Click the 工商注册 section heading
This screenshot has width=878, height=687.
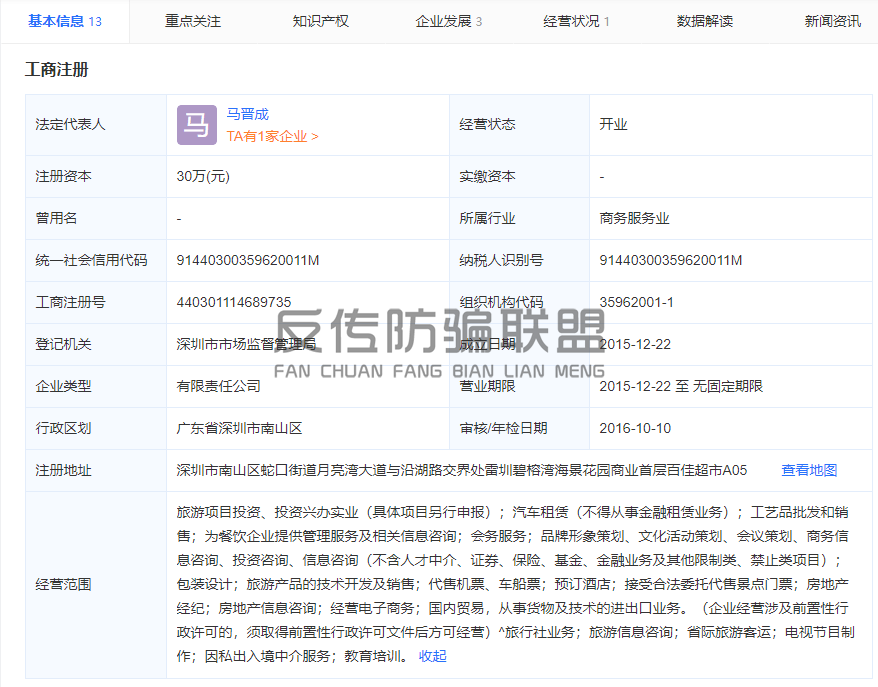[56, 70]
